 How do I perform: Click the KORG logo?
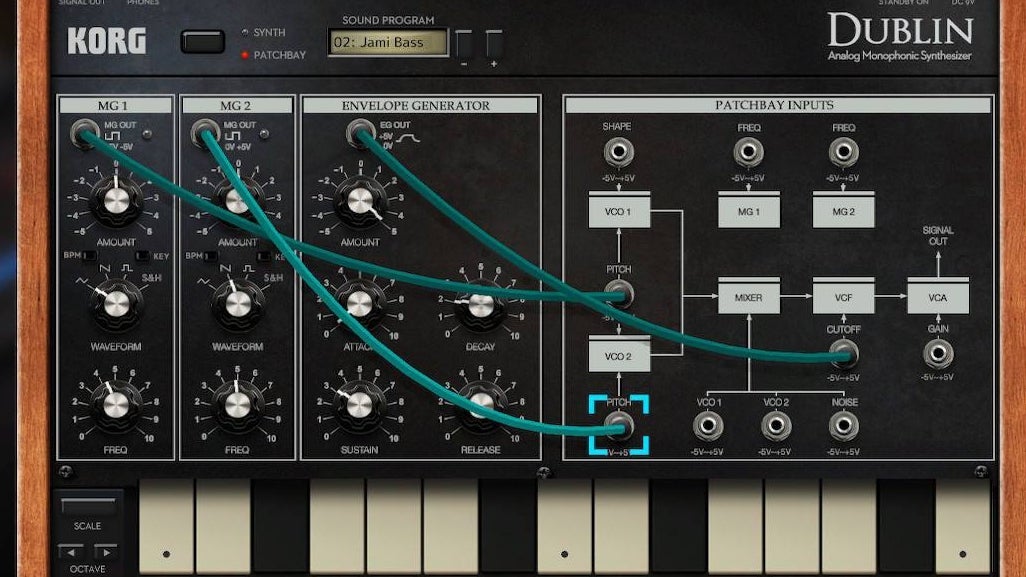[107, 41]
